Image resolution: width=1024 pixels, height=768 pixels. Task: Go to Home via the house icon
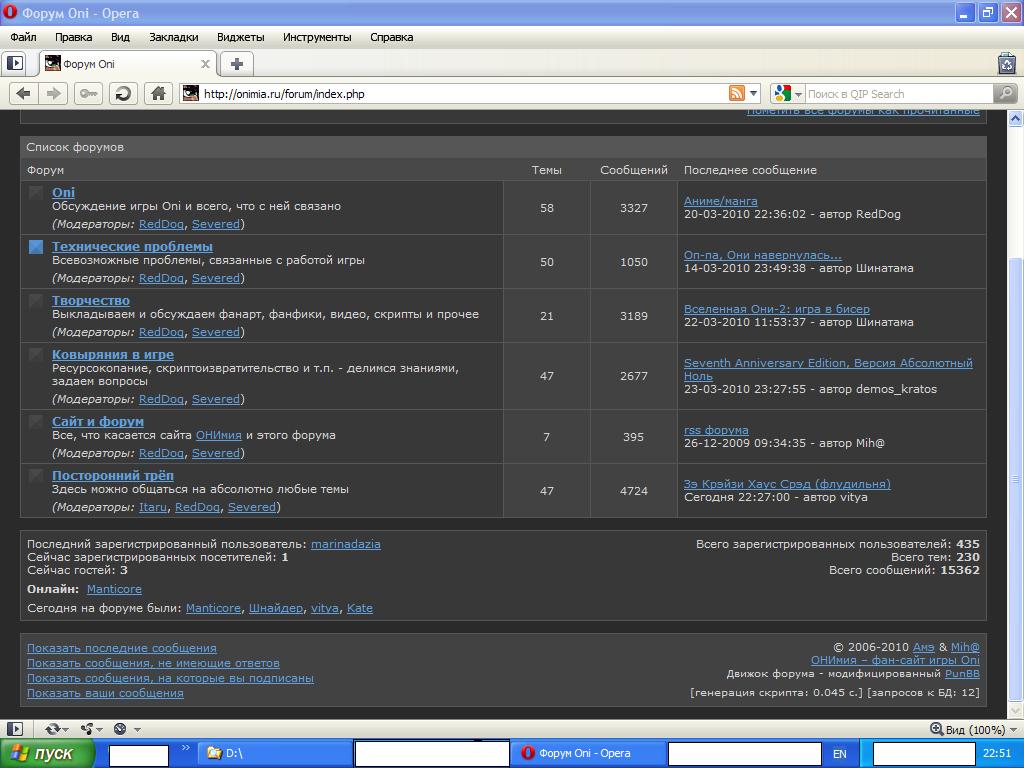(x=157, y=93)
